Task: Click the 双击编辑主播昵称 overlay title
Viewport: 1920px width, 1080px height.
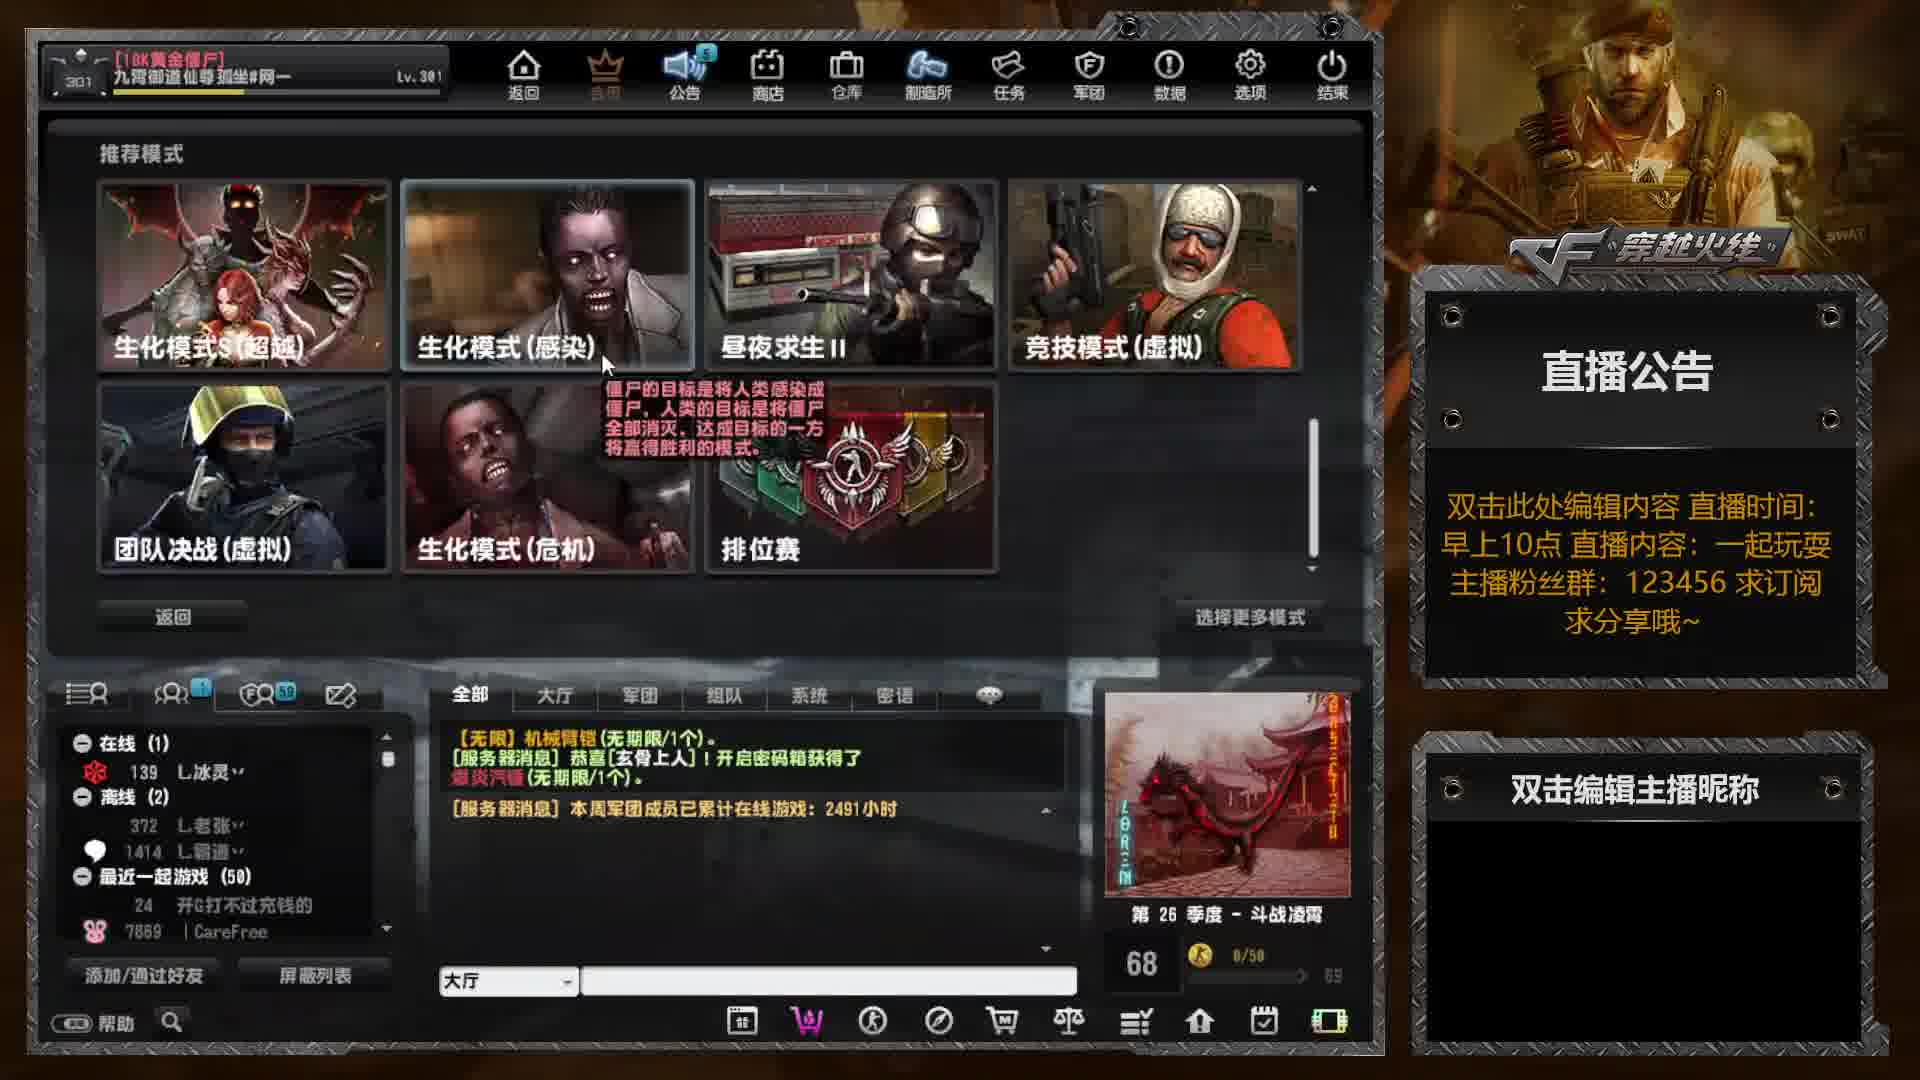Action: tap(1634, 790)
